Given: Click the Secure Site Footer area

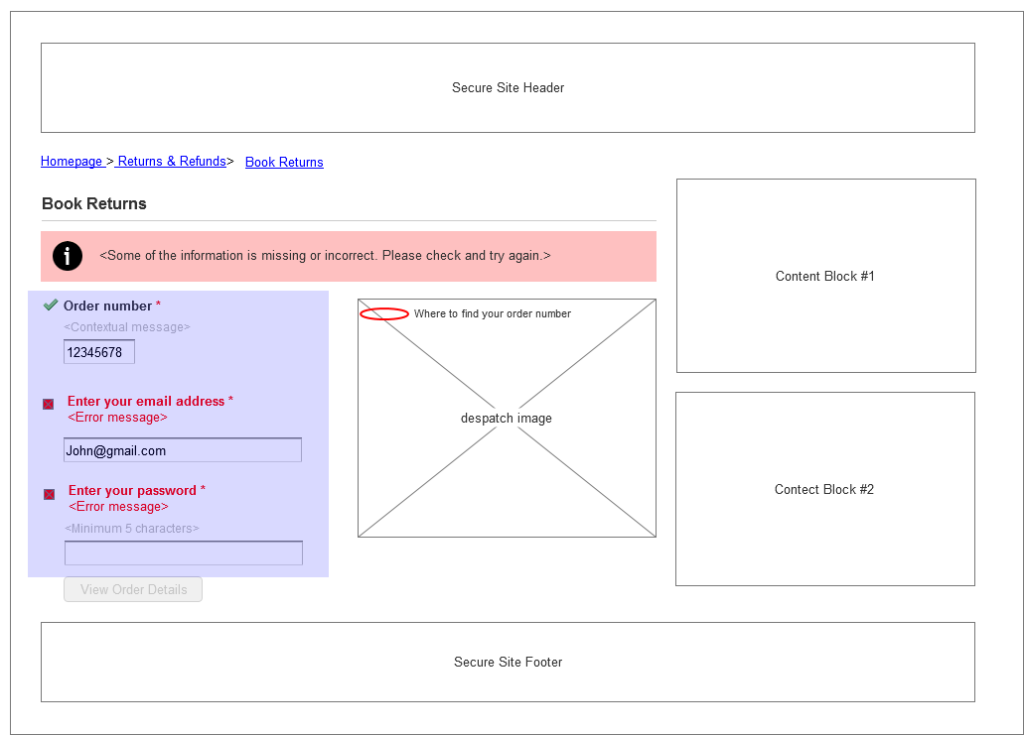Looking at the screenshot, I should 507,662.
